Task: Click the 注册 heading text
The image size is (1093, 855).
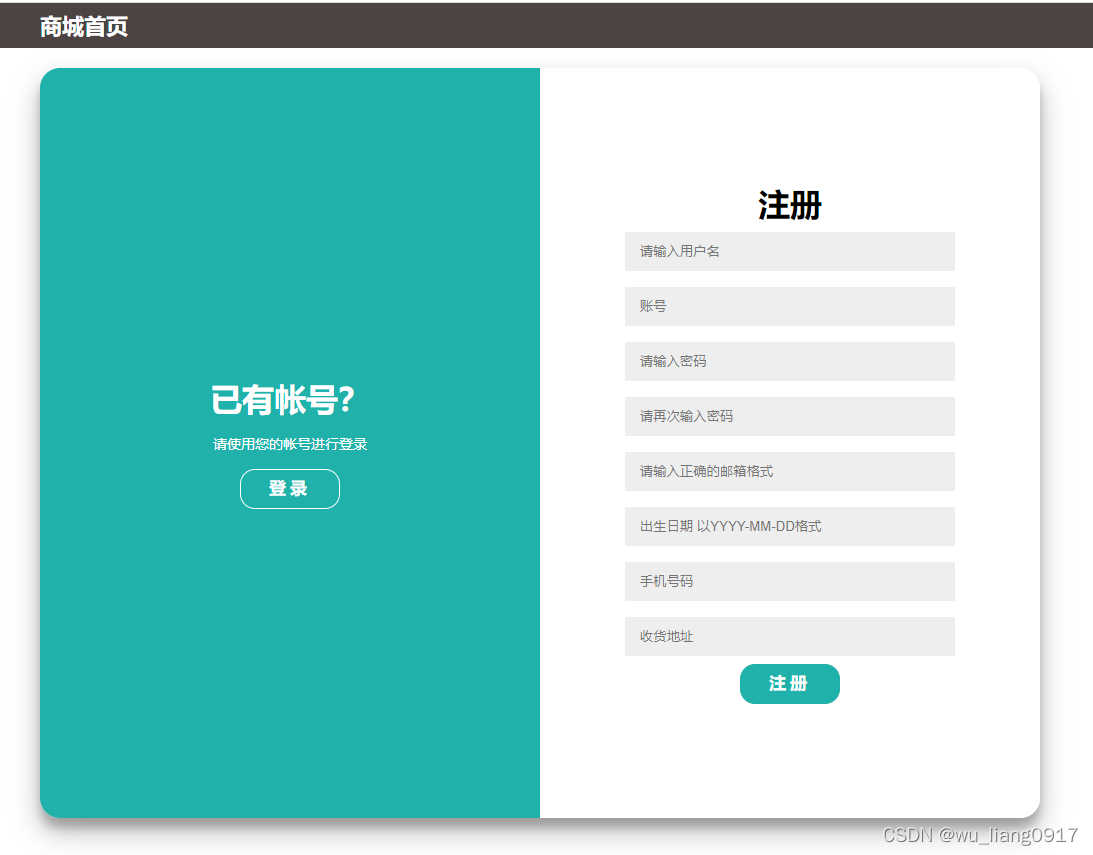Action: (790, 206)
